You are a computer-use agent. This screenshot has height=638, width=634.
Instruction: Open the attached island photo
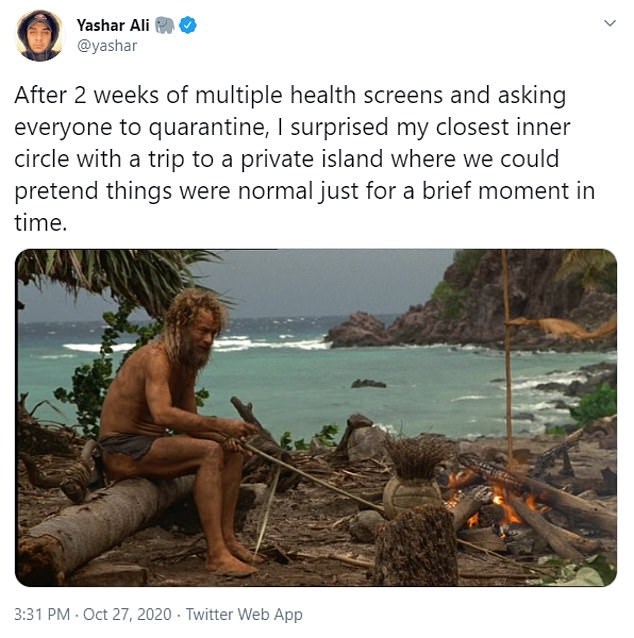coord(316,417)
